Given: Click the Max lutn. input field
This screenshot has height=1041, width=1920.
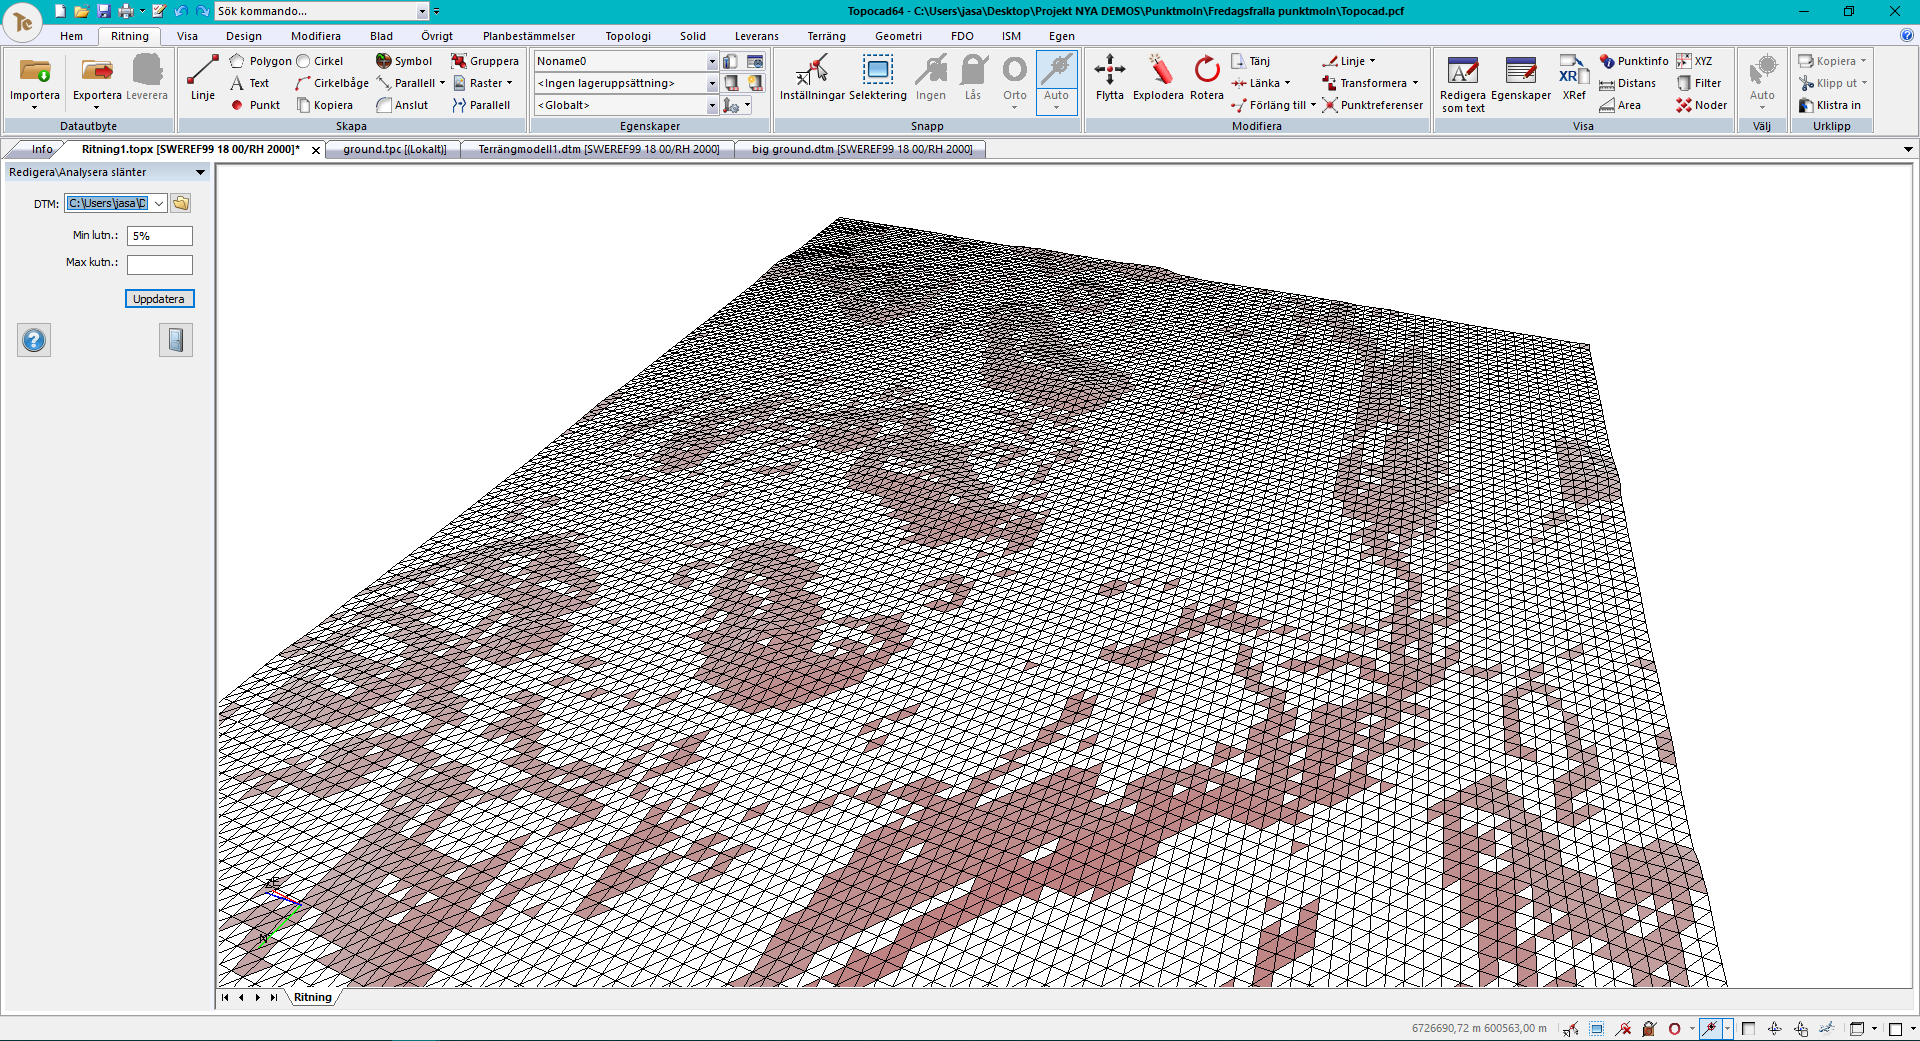Looking at the screenshot, I should pos(159,265).
